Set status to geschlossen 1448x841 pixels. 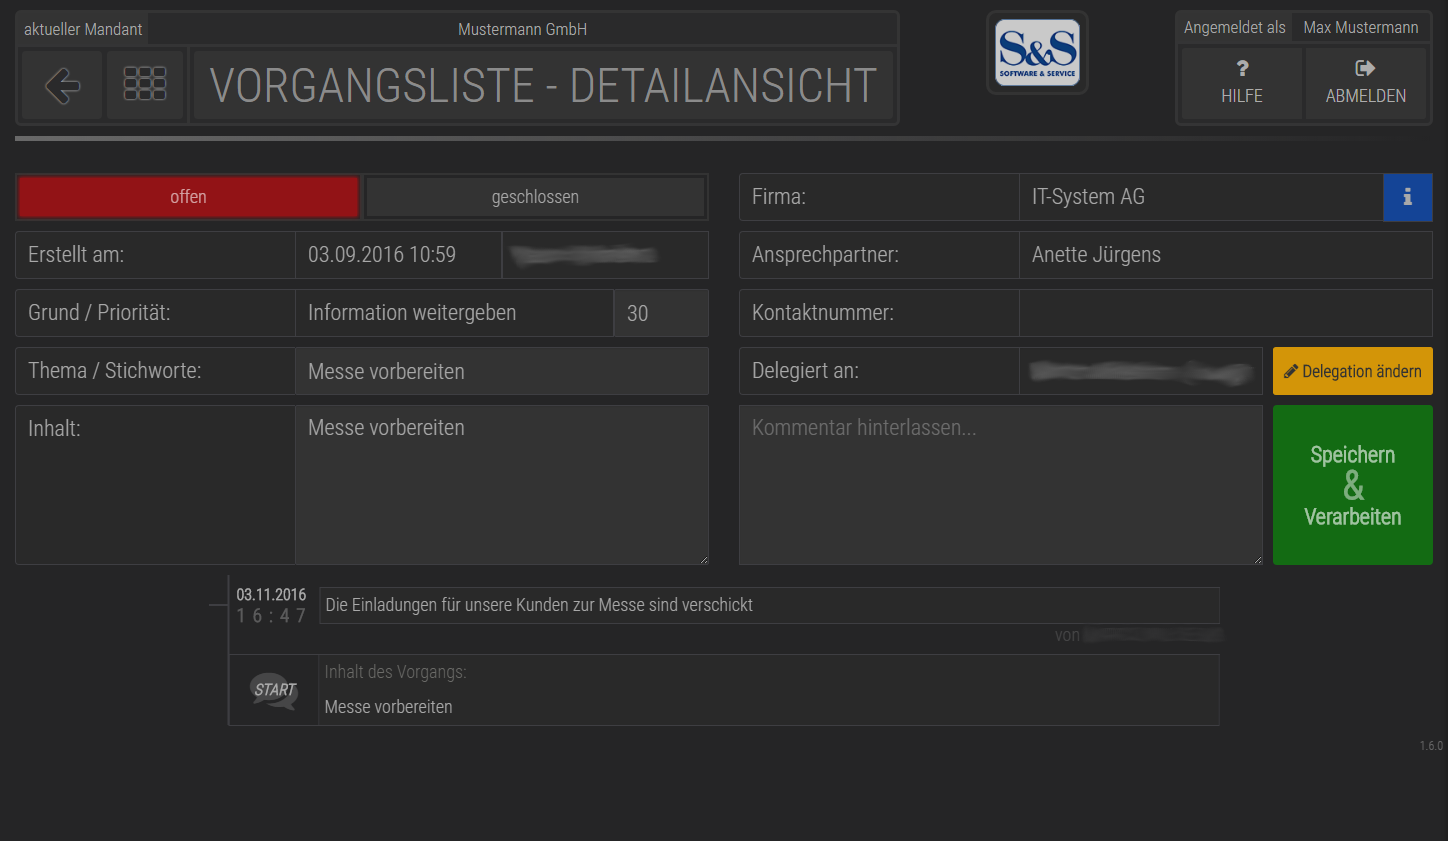pyautogui.click(x=535, y=197)
